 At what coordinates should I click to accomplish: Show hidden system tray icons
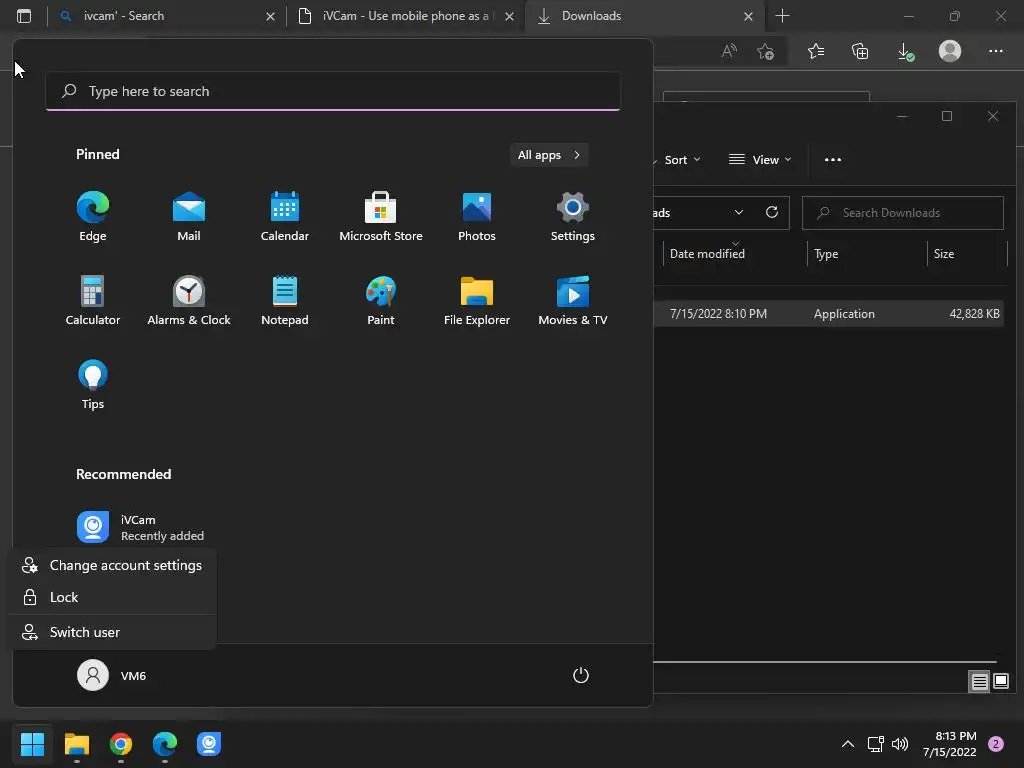click(848, 744)
